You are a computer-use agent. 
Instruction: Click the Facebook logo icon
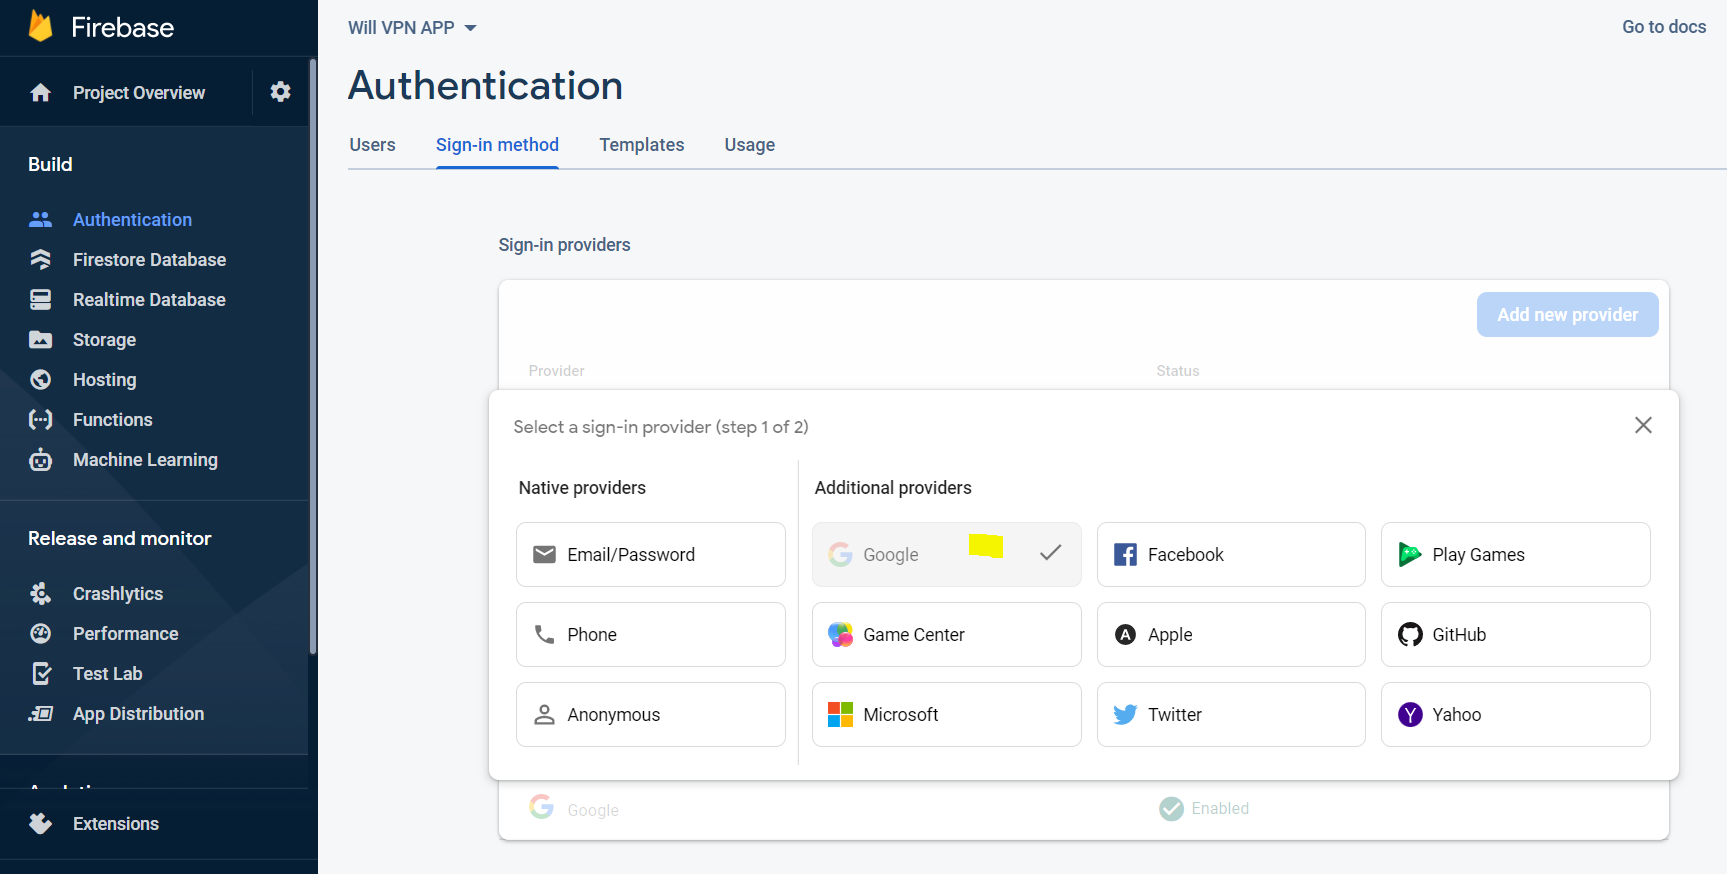tap(1125, 554)
